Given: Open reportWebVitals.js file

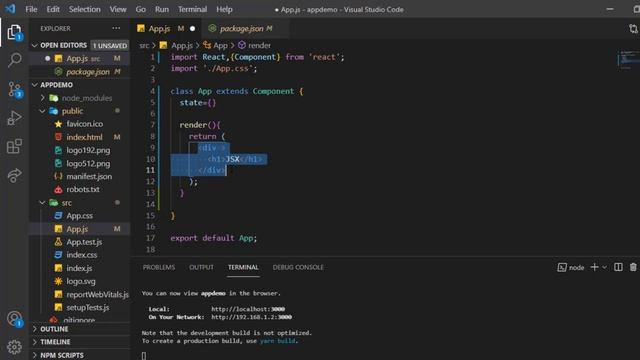Looking at the screenshot, I should tap(80, 294).
